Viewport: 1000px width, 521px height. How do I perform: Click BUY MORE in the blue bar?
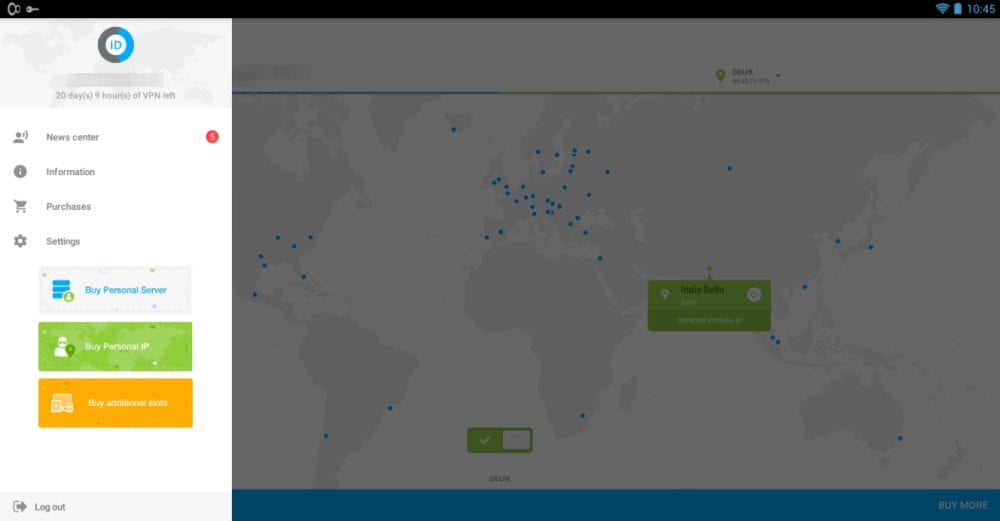(962, 505)
